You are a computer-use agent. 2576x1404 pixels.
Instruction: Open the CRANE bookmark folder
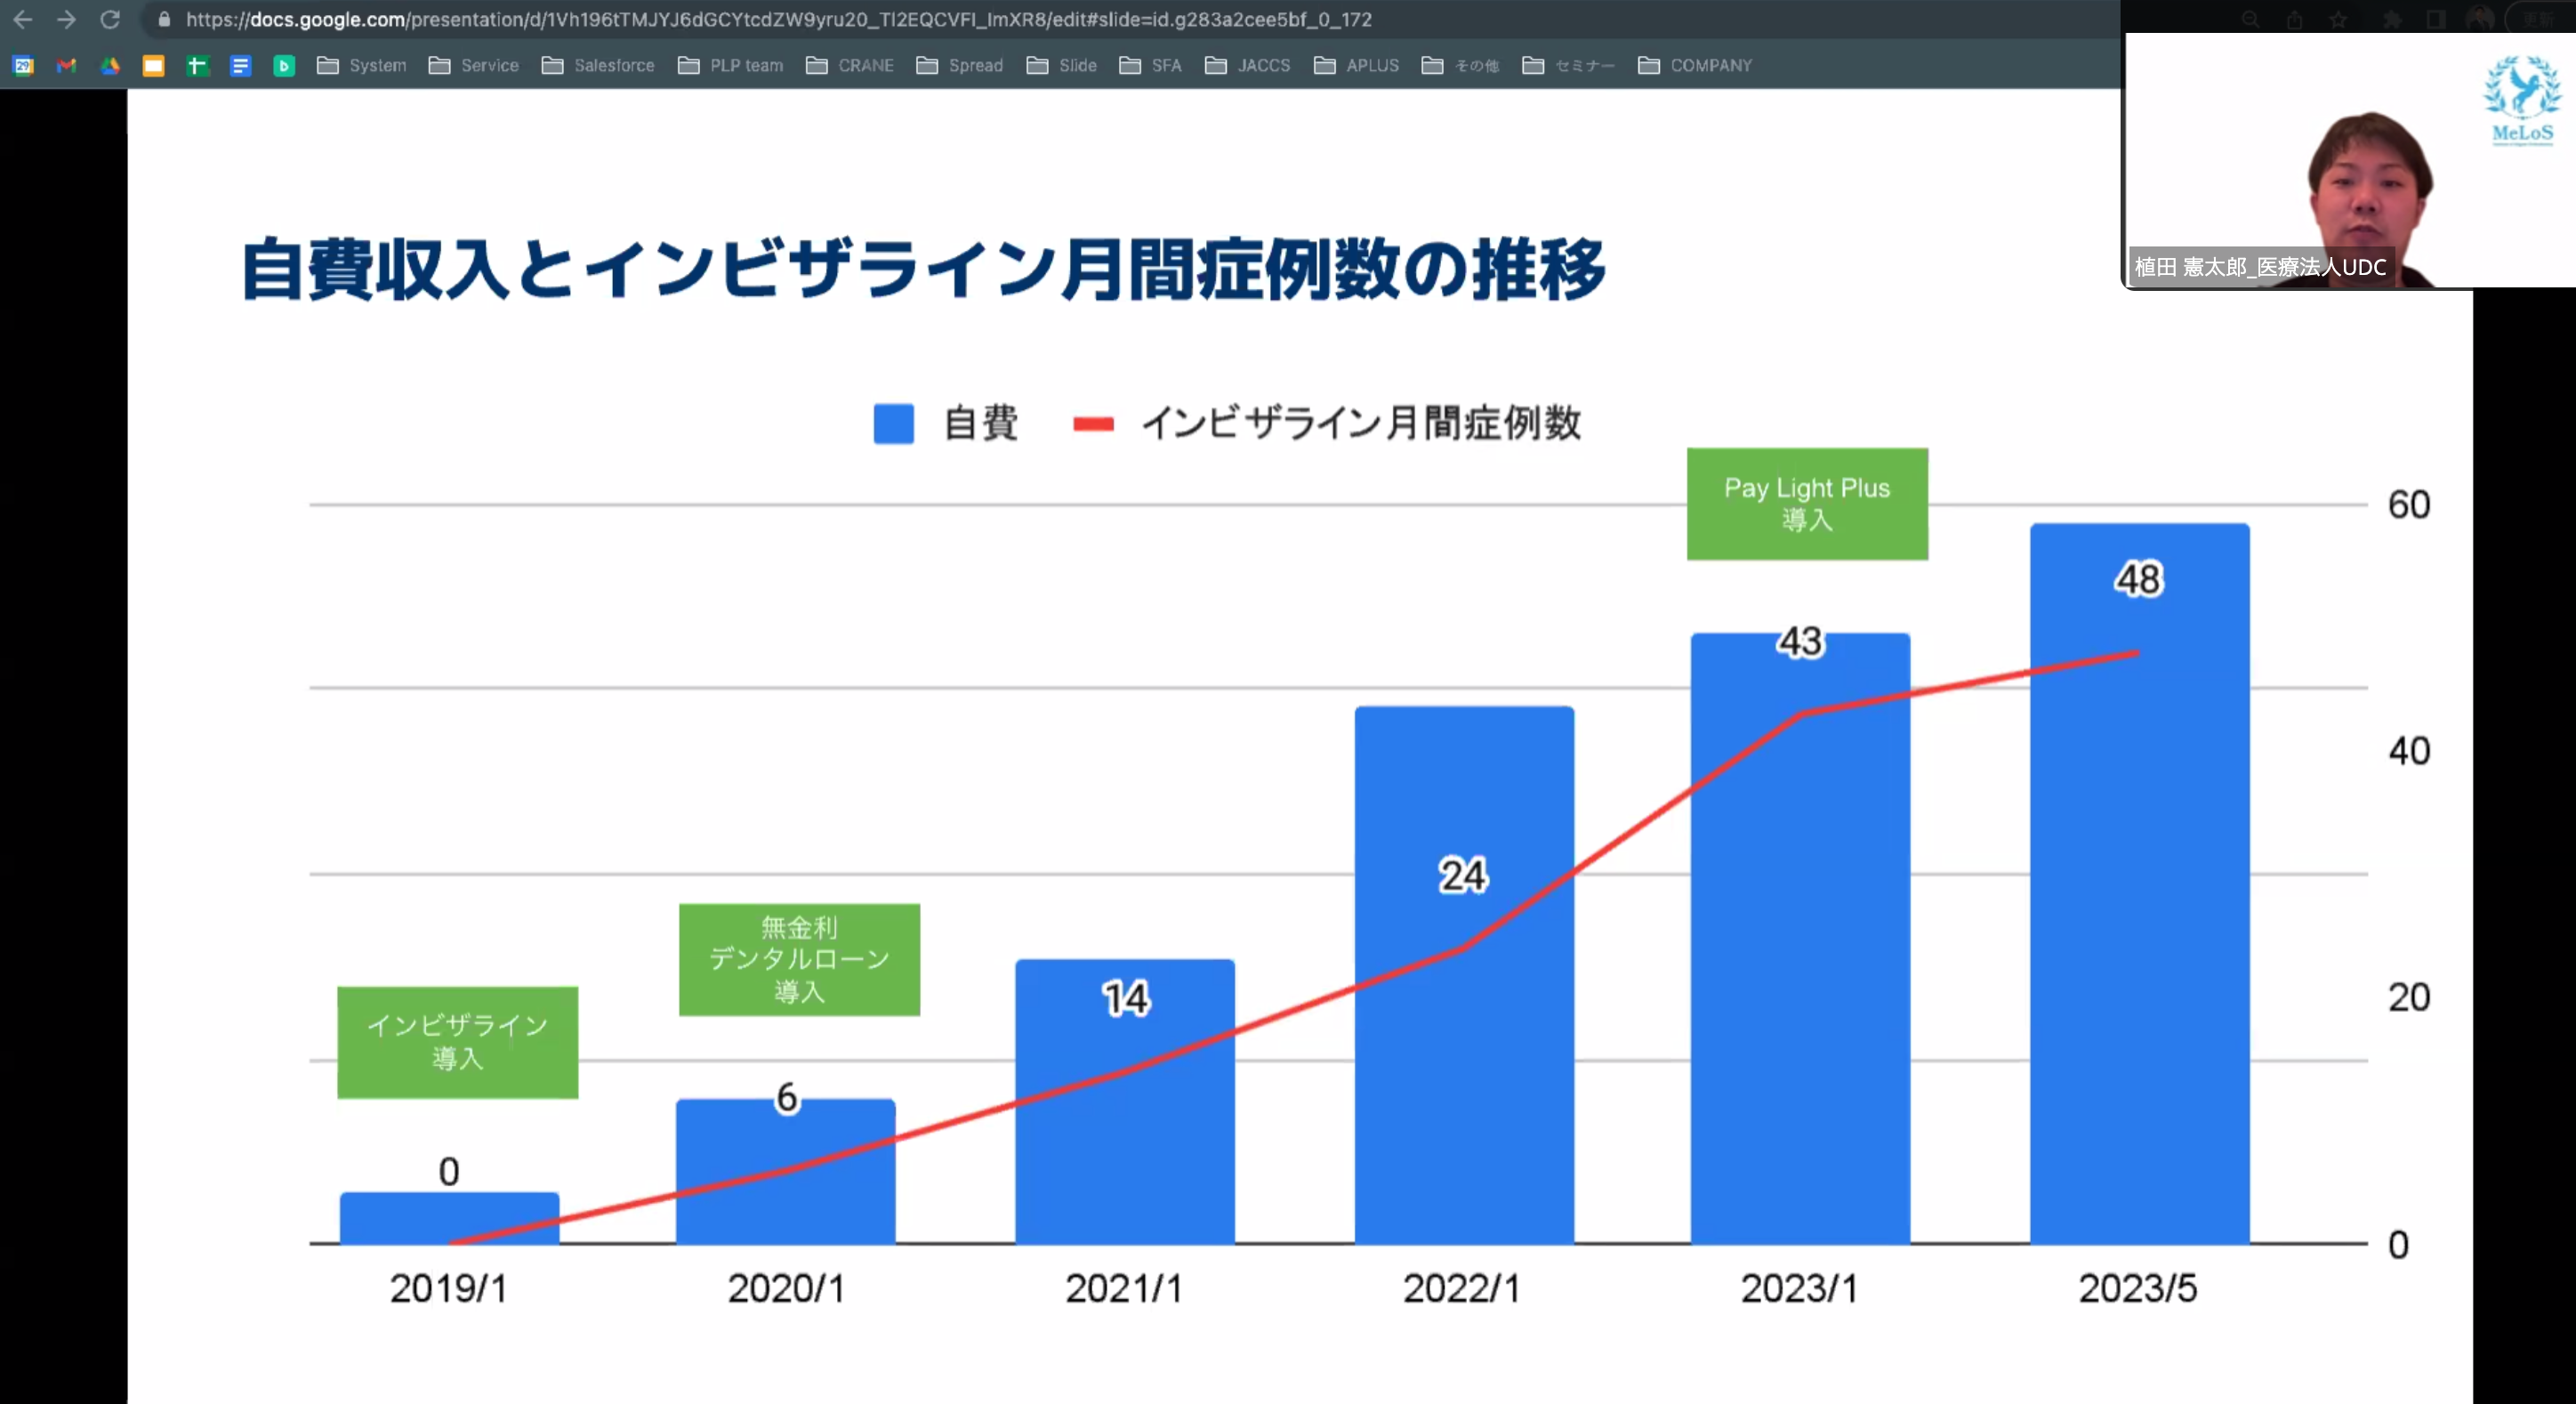pos(850,66)
